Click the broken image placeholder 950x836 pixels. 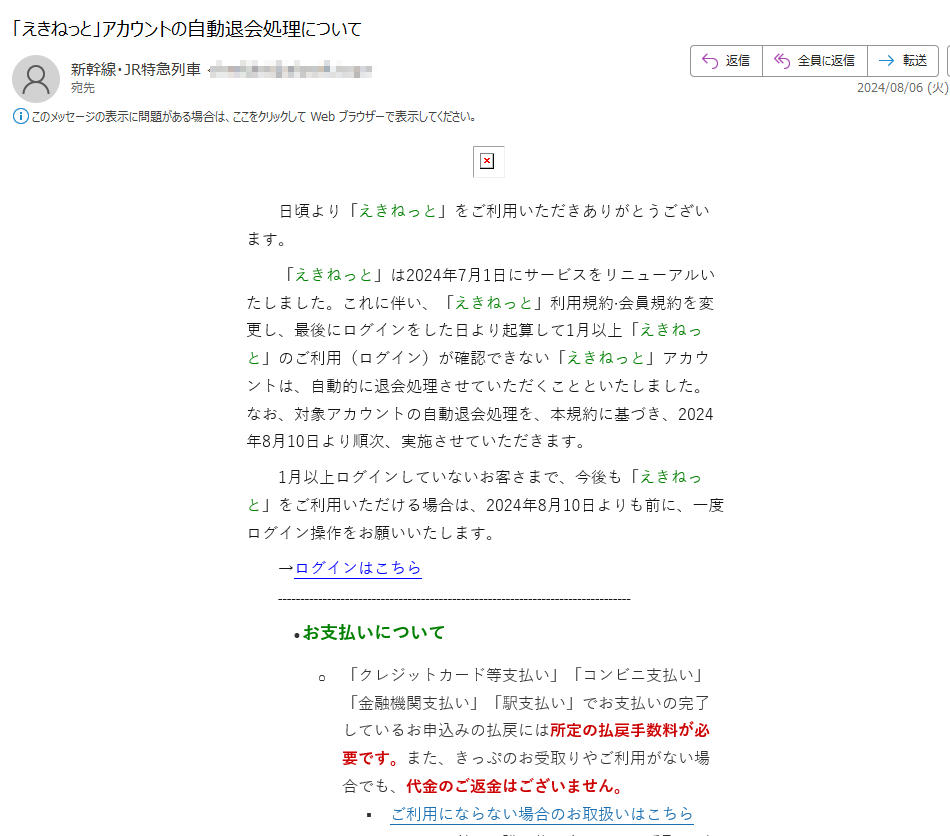pos(488,161)
